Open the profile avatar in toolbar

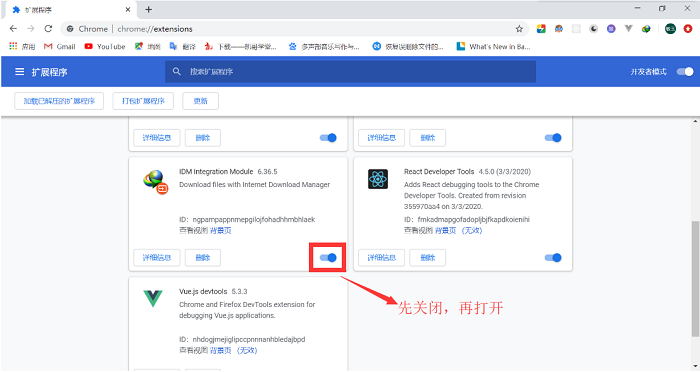point(671,29)
